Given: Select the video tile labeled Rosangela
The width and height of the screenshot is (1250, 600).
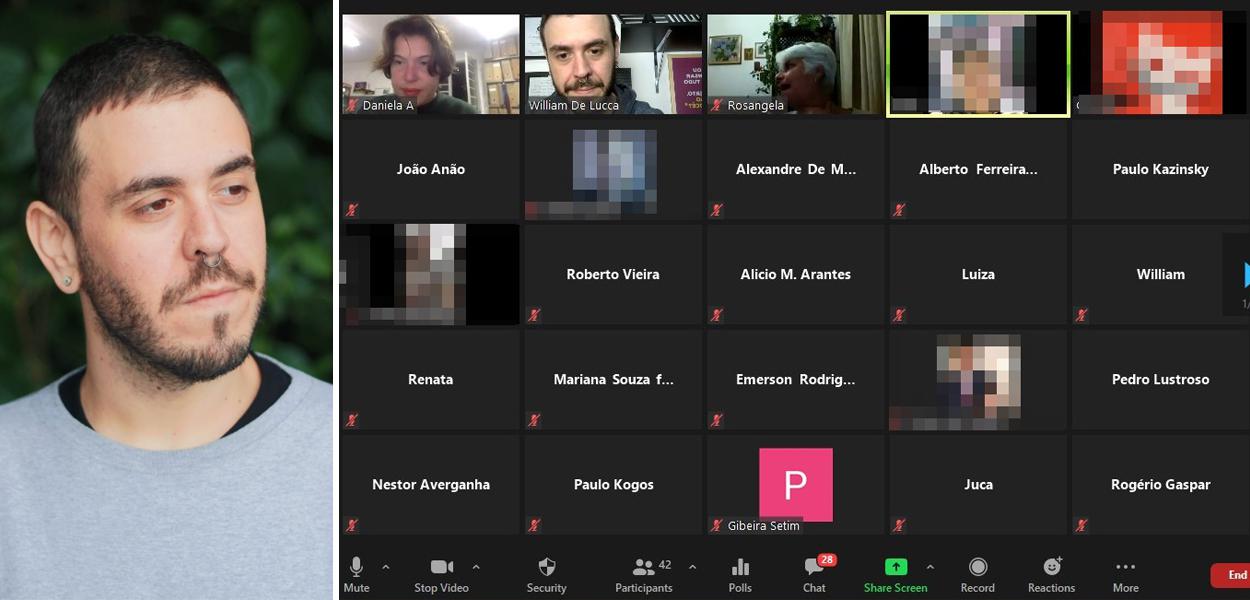Looking at the screenshot, I should click(x=795, y=63).
